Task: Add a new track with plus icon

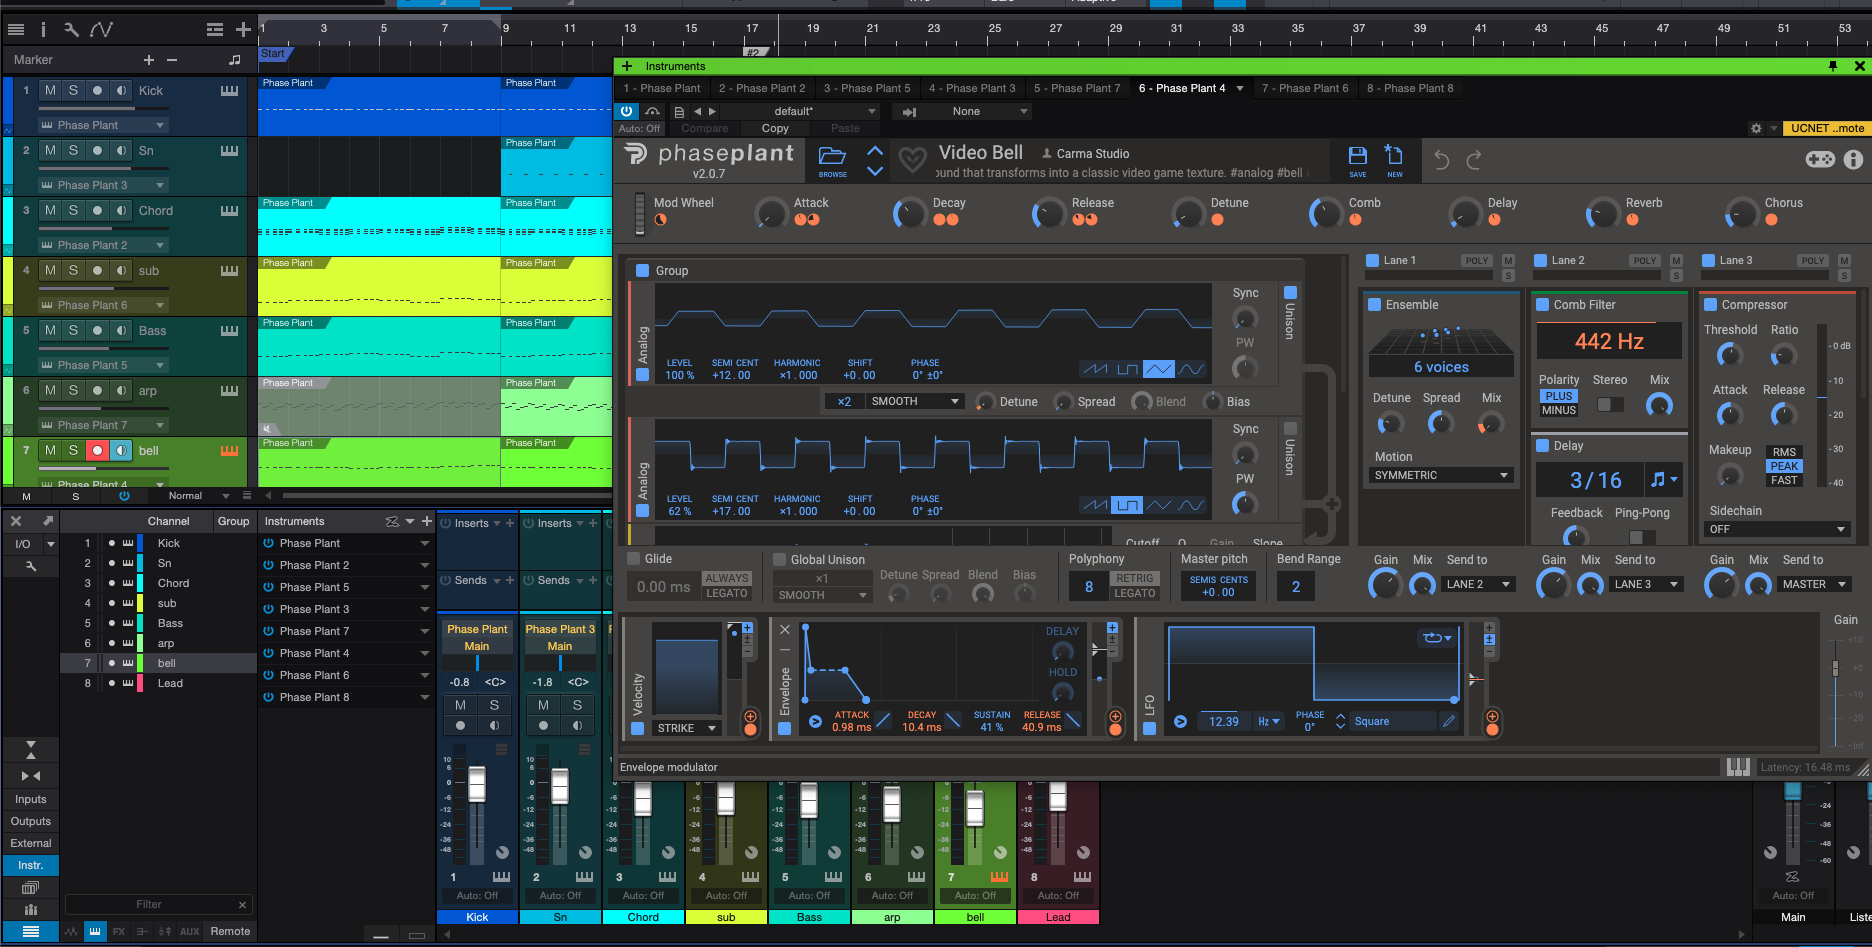Action: (x=243, y=30)
